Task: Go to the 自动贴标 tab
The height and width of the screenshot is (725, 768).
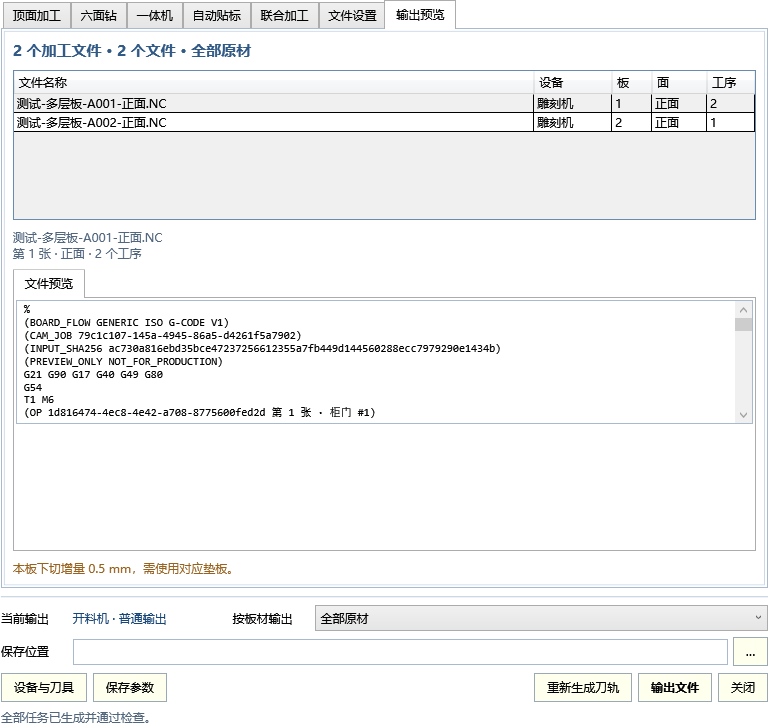Action: coord(217,16)
